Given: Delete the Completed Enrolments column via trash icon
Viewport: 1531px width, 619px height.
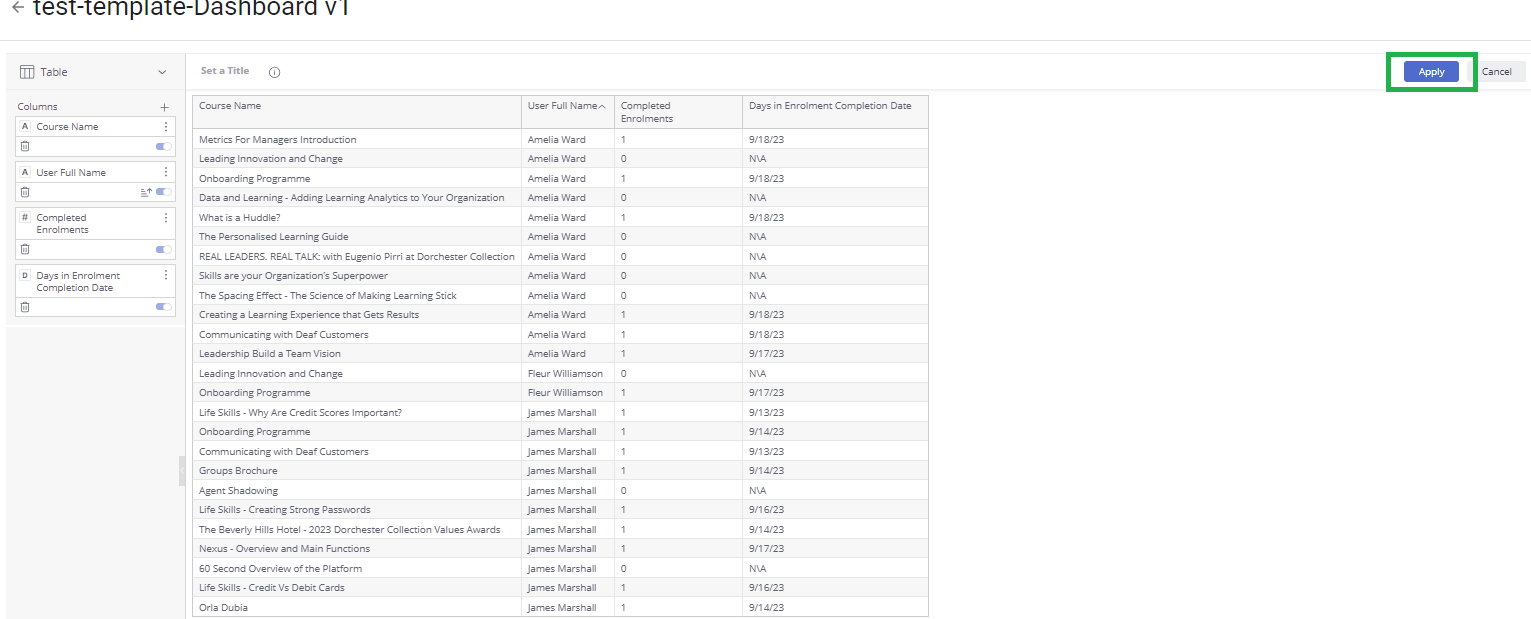Looking at the screenshot, I should pyautogui.click(x=24, y=250).
